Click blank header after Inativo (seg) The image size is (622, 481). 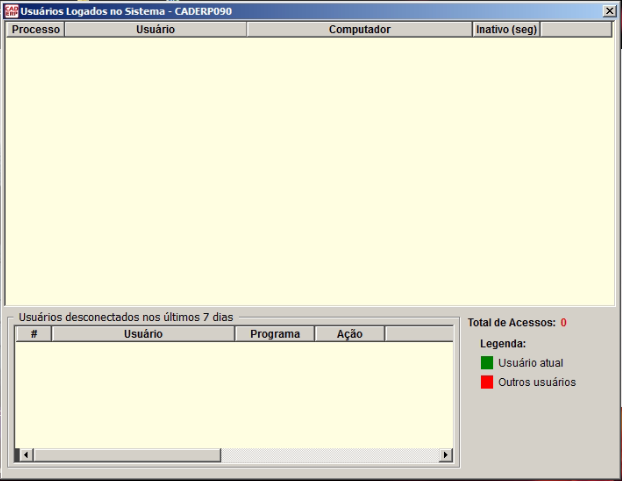pos(576,29)
